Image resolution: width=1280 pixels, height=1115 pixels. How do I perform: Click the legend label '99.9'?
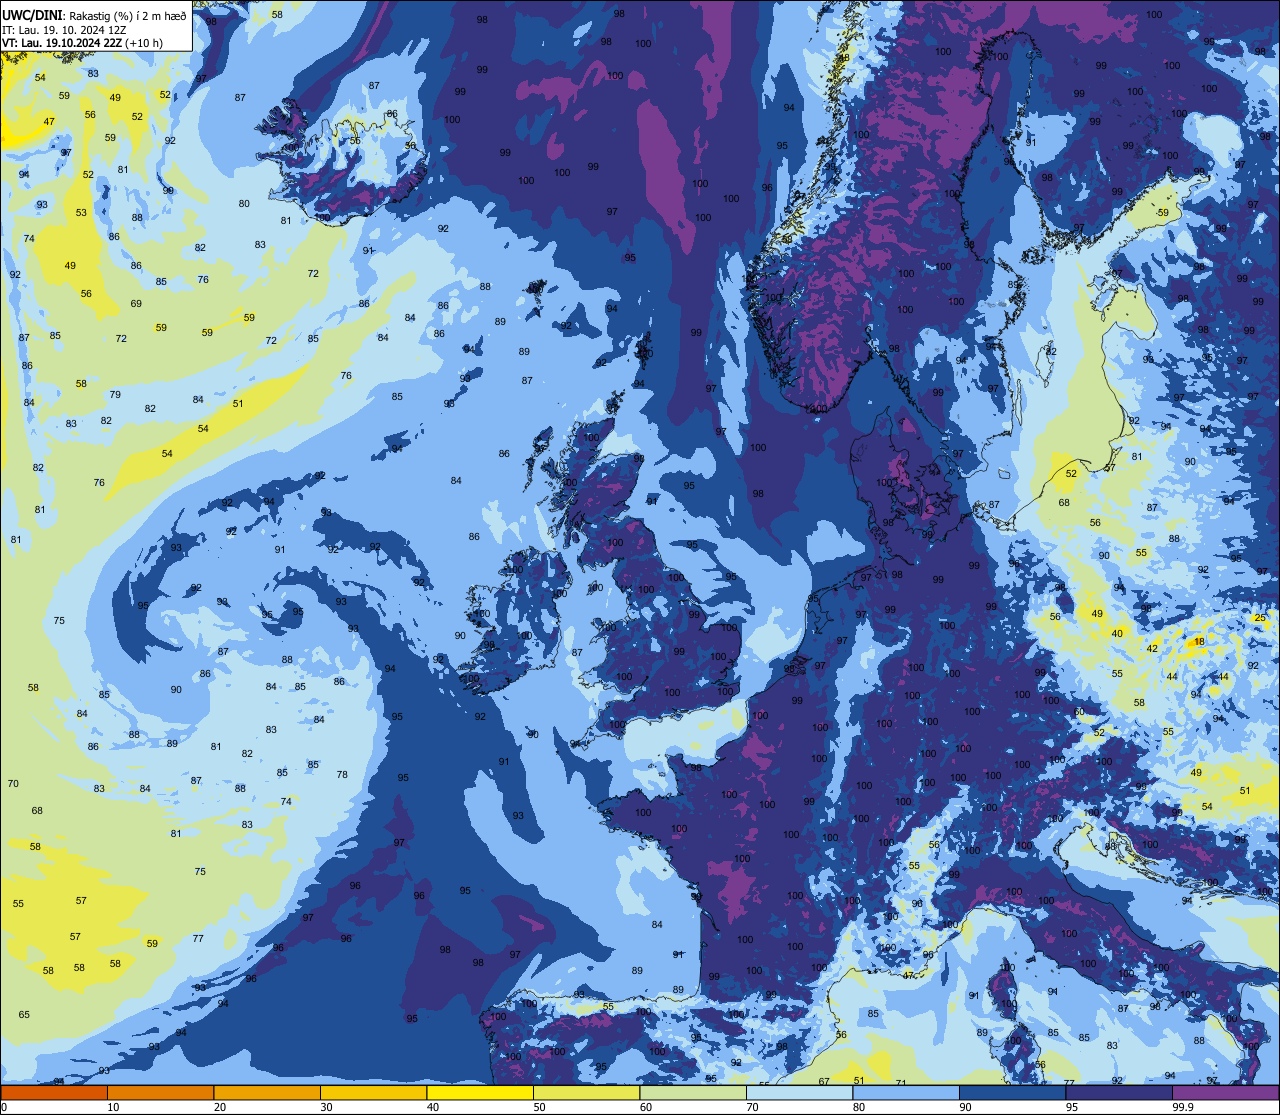(x=1183, y=1107)
